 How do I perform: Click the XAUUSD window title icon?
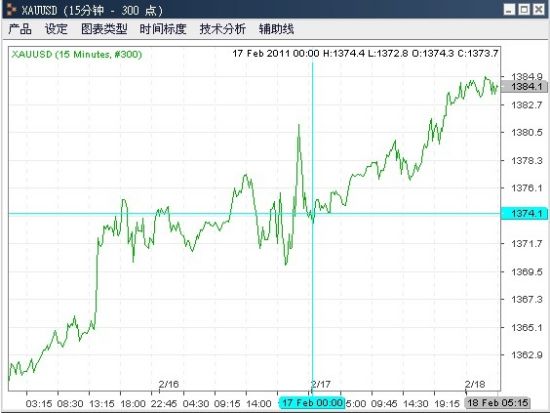[11, 9]
